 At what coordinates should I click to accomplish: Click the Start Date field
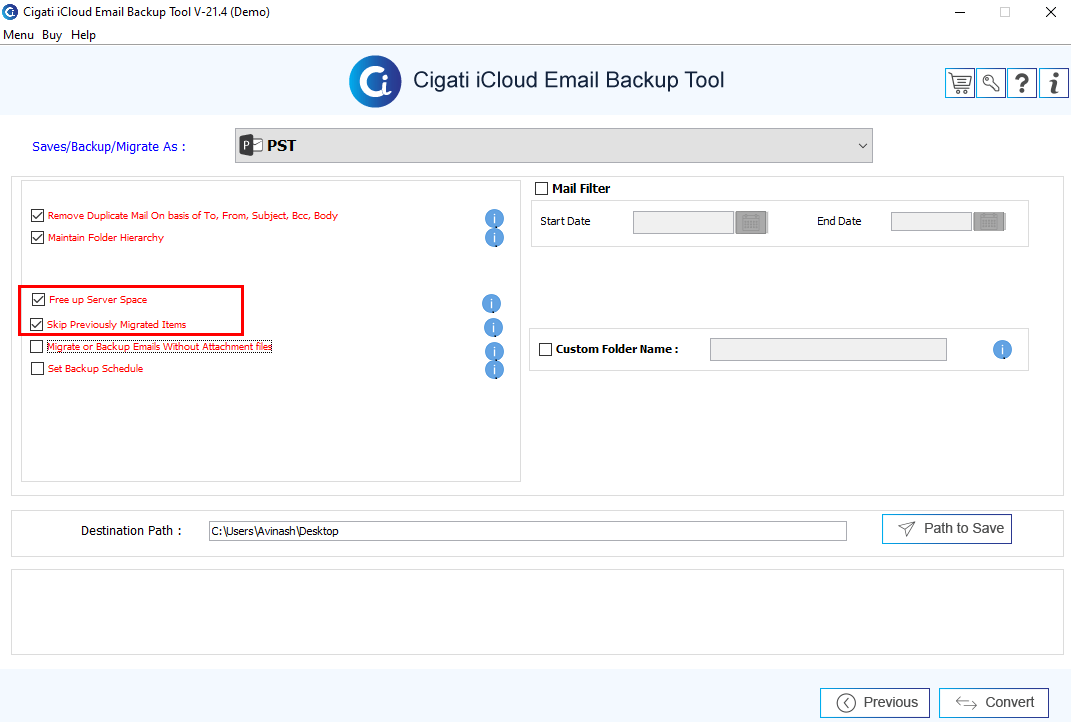coord(683,223)
